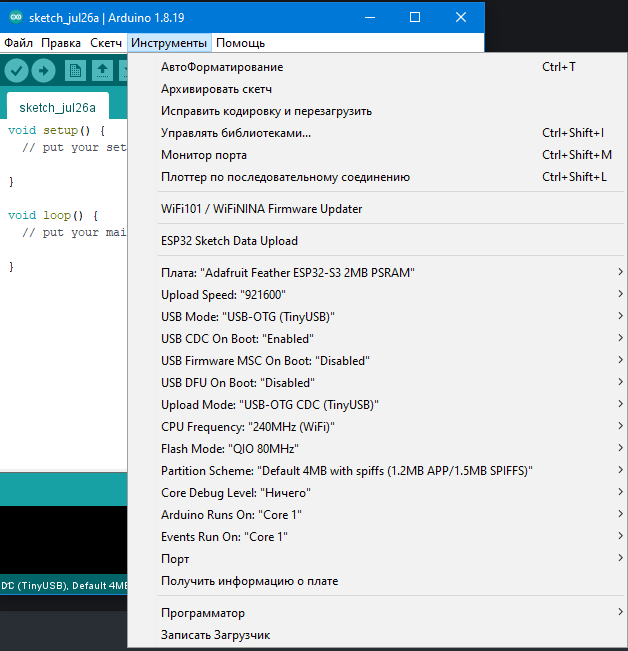Expand Events Run On submenu
This screenshot has width=628, height=651.
[377, 537]
